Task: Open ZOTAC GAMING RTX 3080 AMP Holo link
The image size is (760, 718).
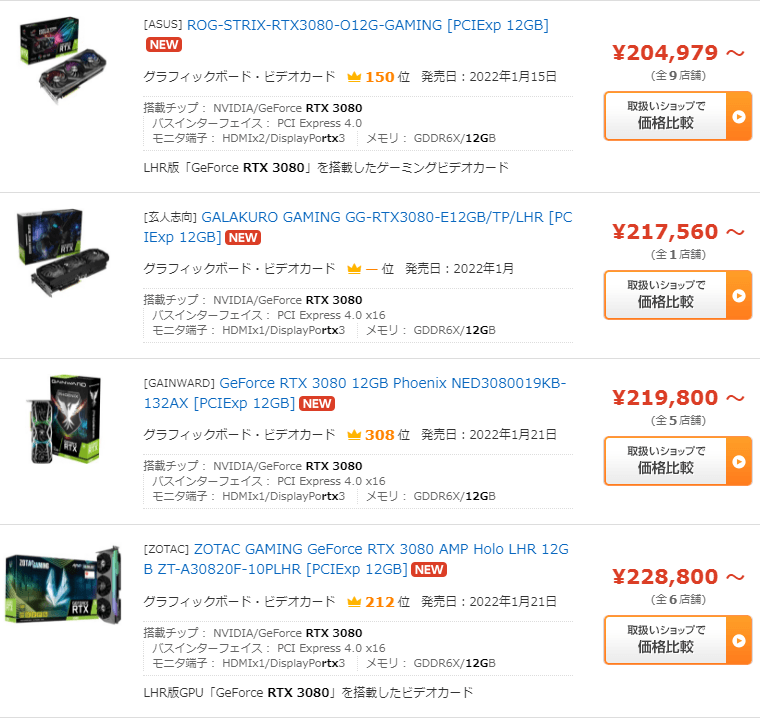Action: (x=356, y=559)
